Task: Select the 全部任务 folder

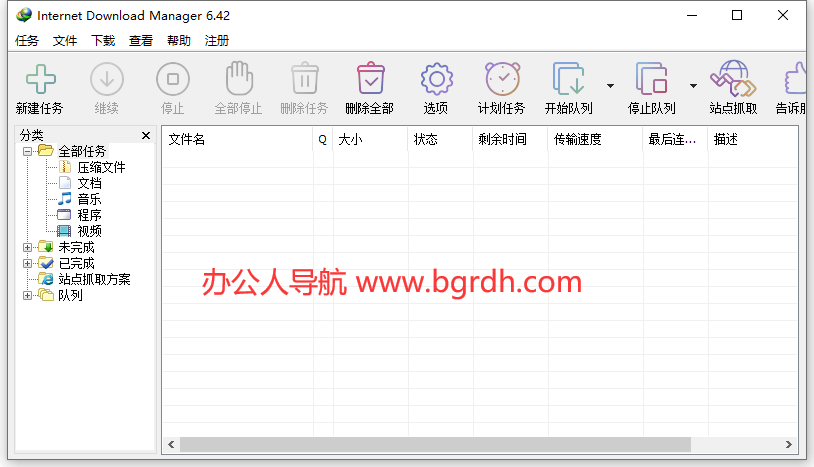Action: click(x=82, y=151)
